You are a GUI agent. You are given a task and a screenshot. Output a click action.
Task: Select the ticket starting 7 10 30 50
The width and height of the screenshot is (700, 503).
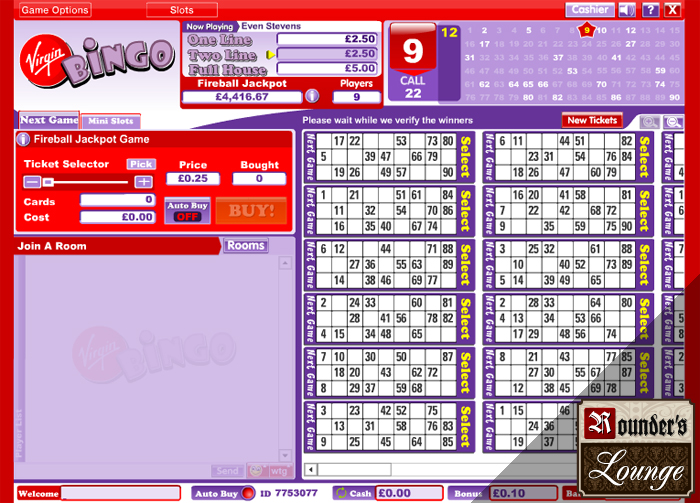coord(465,373)
